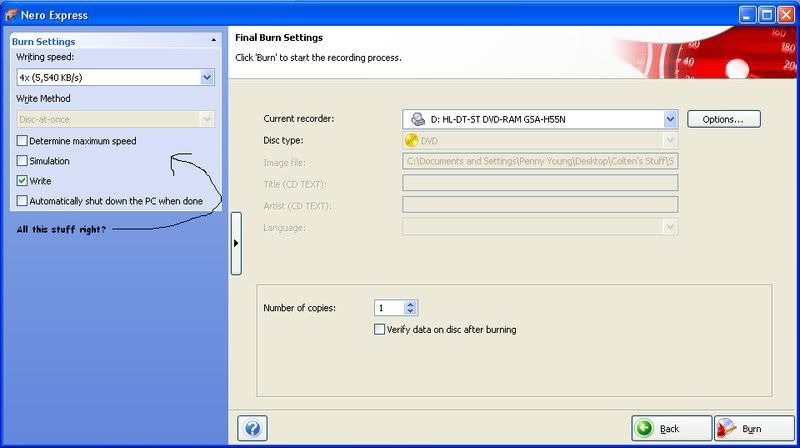Click the Burn button
This screenshot has width=800, height=448.
(754, 428)
